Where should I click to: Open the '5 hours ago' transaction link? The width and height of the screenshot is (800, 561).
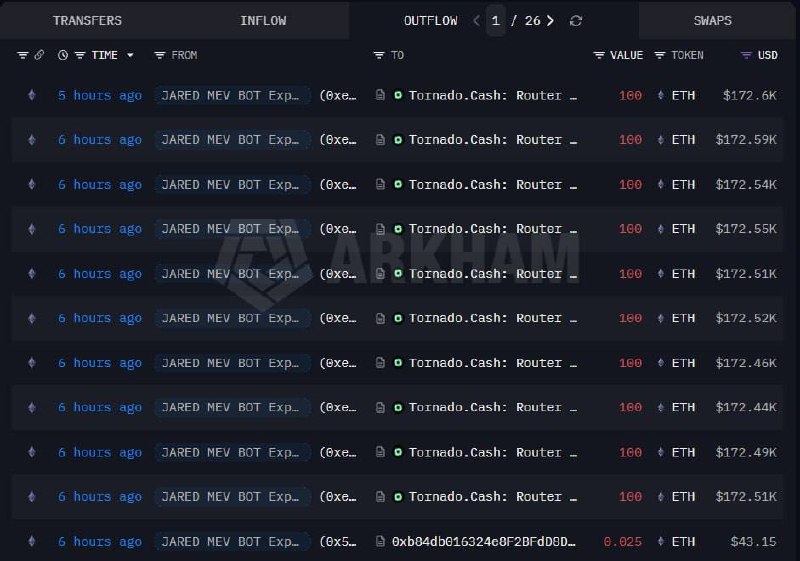pyautogui.click(x=100, y=95)
